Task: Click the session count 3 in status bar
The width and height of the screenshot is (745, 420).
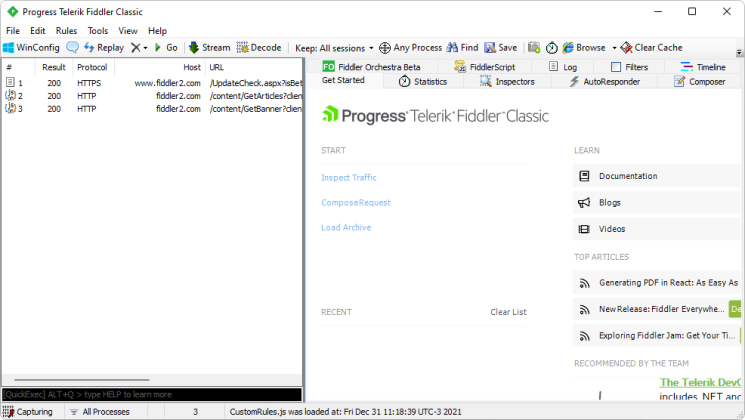Action: point(195,412)
